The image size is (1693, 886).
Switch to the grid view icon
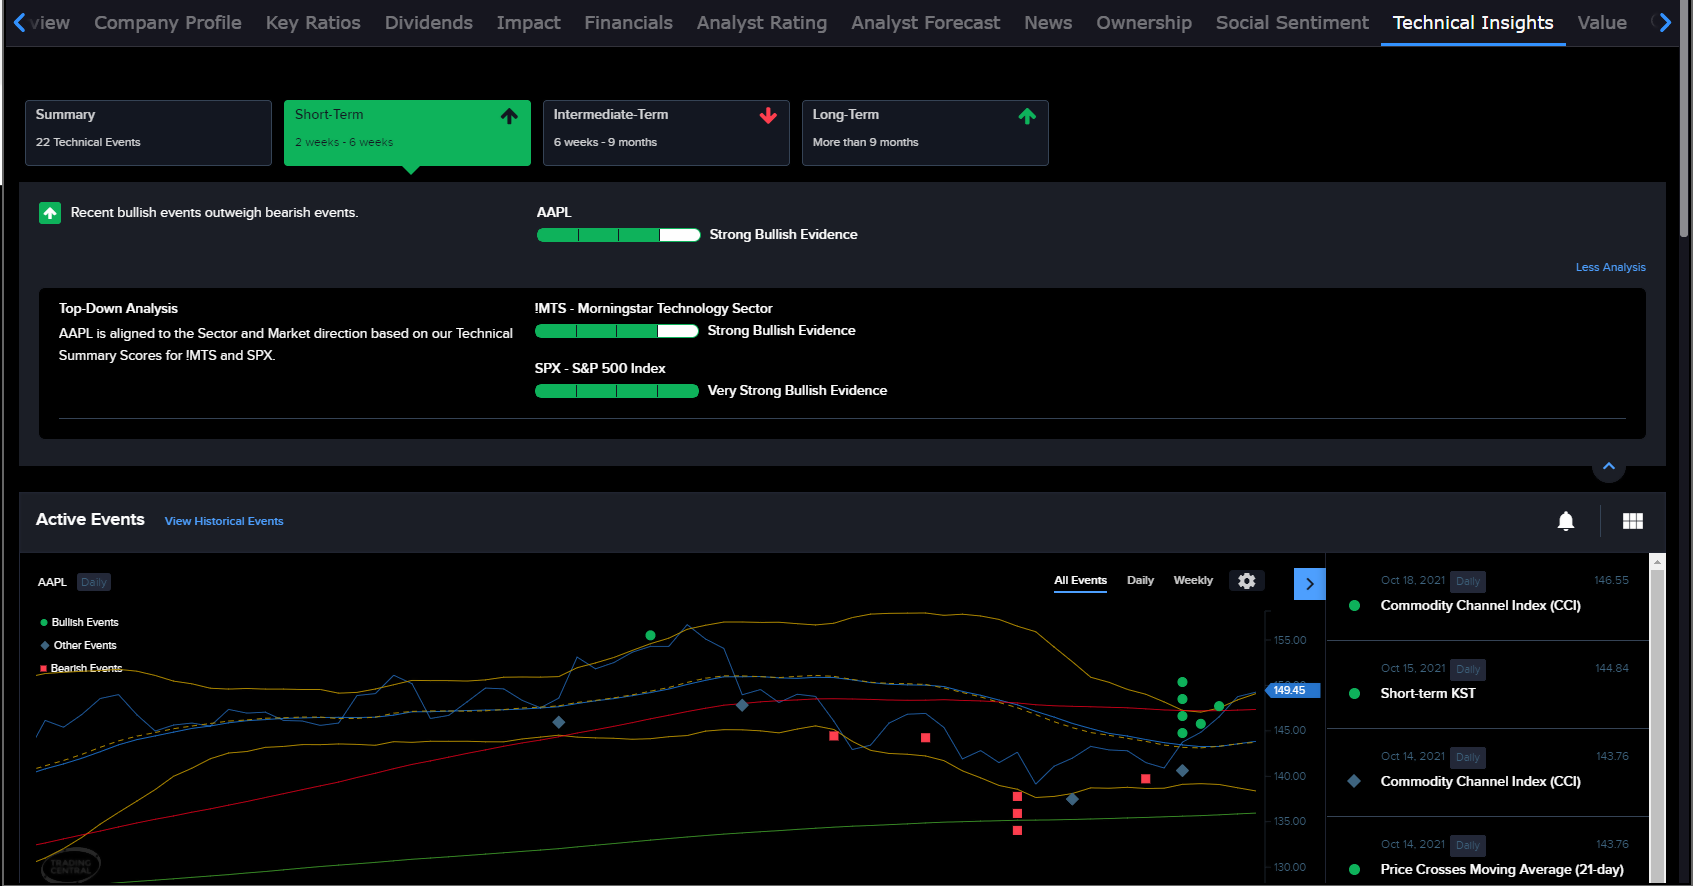tap(1632, 521)
